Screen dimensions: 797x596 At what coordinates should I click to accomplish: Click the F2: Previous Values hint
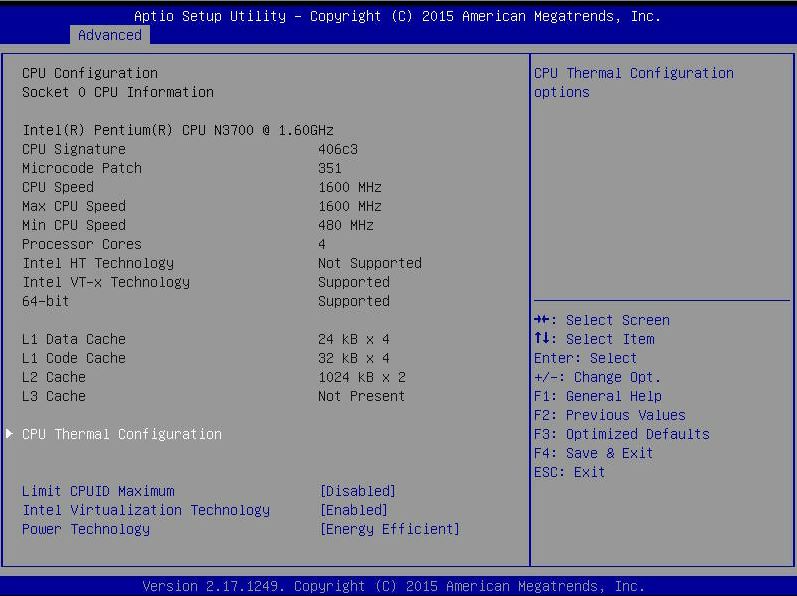click(610, 415)
